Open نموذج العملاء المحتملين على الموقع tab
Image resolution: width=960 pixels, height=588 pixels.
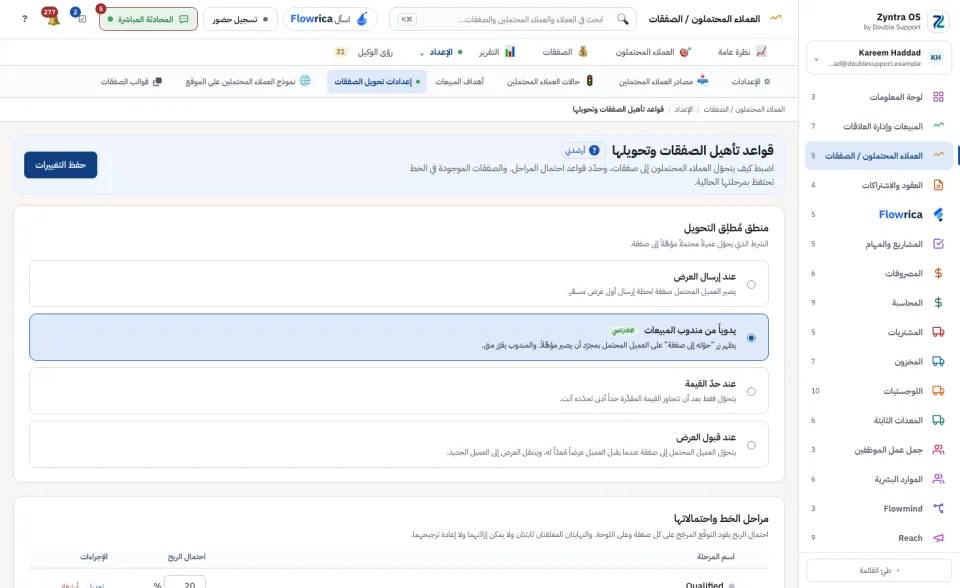point(248,81)
